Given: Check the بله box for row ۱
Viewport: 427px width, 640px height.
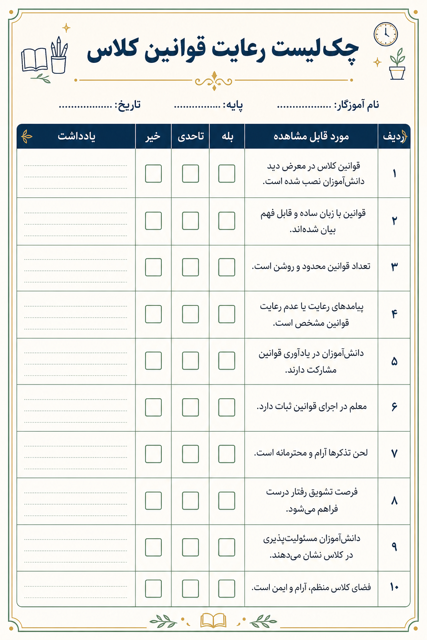Looking at the screenshot, I should point(227,173).
